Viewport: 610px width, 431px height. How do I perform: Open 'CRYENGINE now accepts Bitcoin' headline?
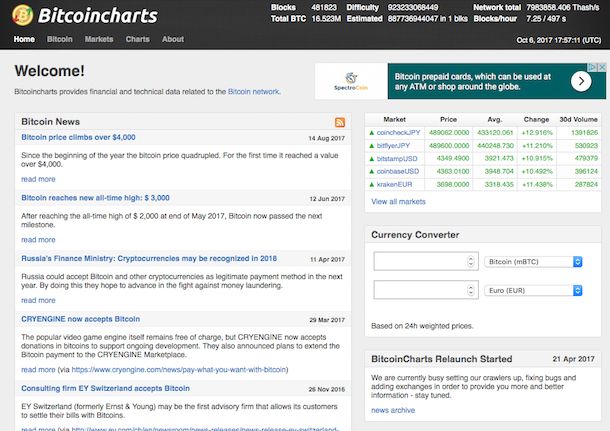(x=81, y=319)
